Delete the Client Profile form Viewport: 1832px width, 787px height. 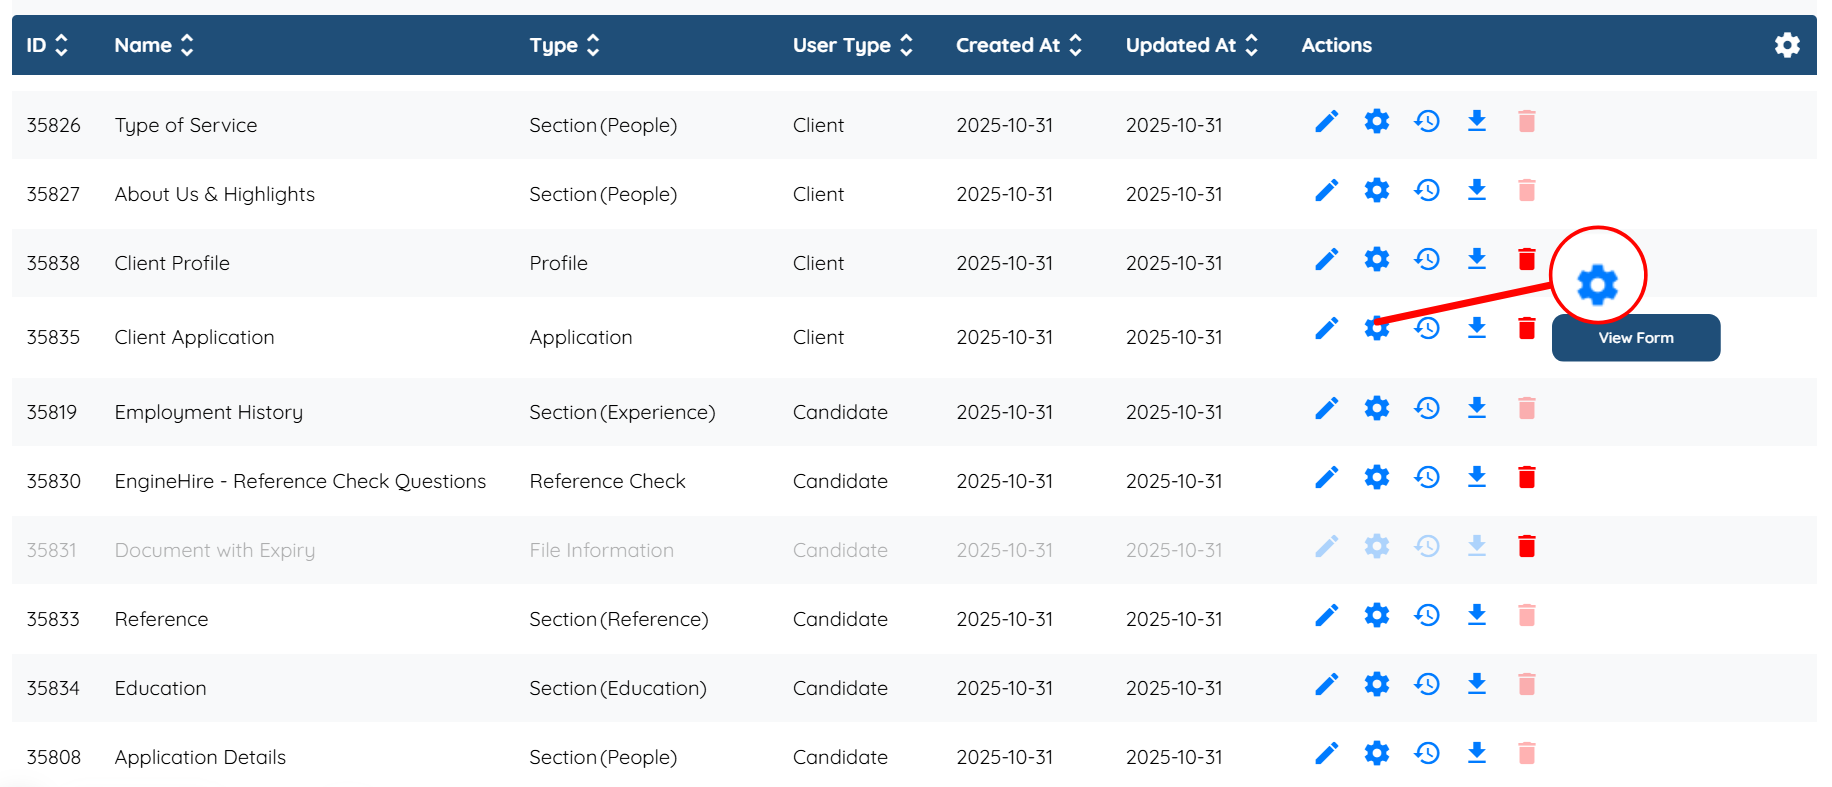click(x=1527, y=259)
